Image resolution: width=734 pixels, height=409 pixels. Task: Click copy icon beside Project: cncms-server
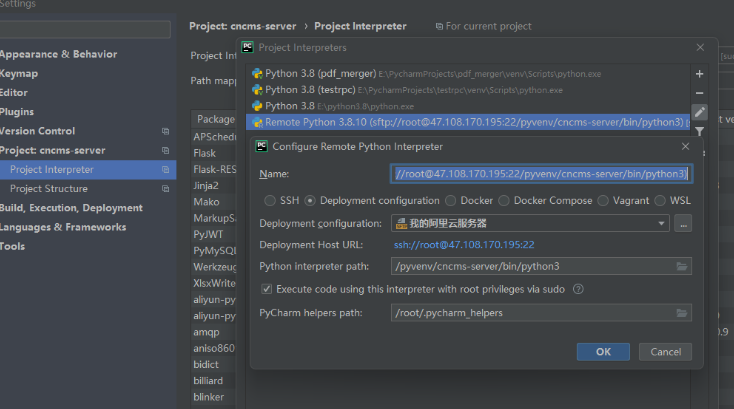(x=165, y=150)
